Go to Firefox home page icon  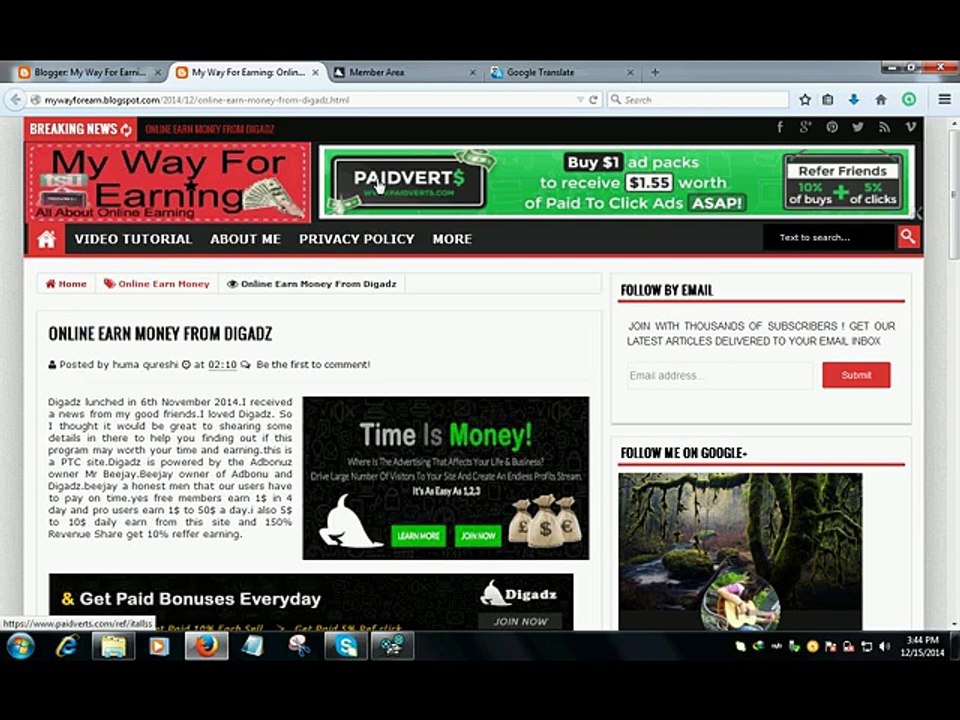pos(881,99)
